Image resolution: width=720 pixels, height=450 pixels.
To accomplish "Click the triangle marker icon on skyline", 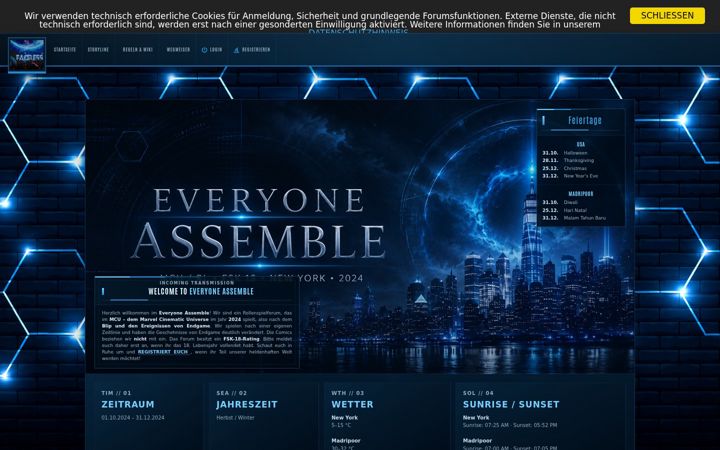I will [421, 299].
